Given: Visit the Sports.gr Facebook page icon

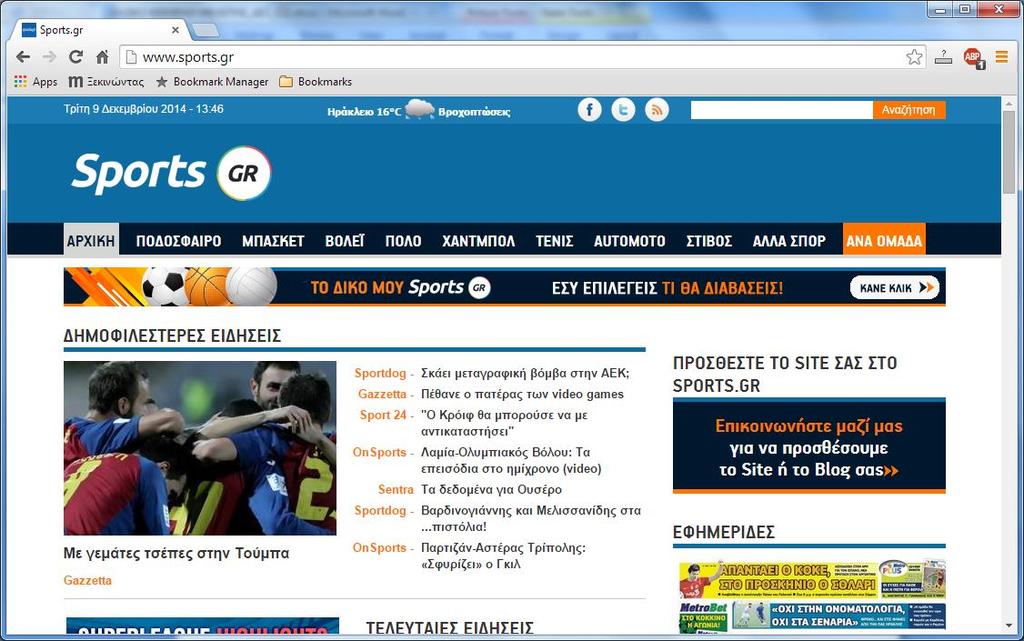Looking at the screenshot, I should click(x=589, y=110).
